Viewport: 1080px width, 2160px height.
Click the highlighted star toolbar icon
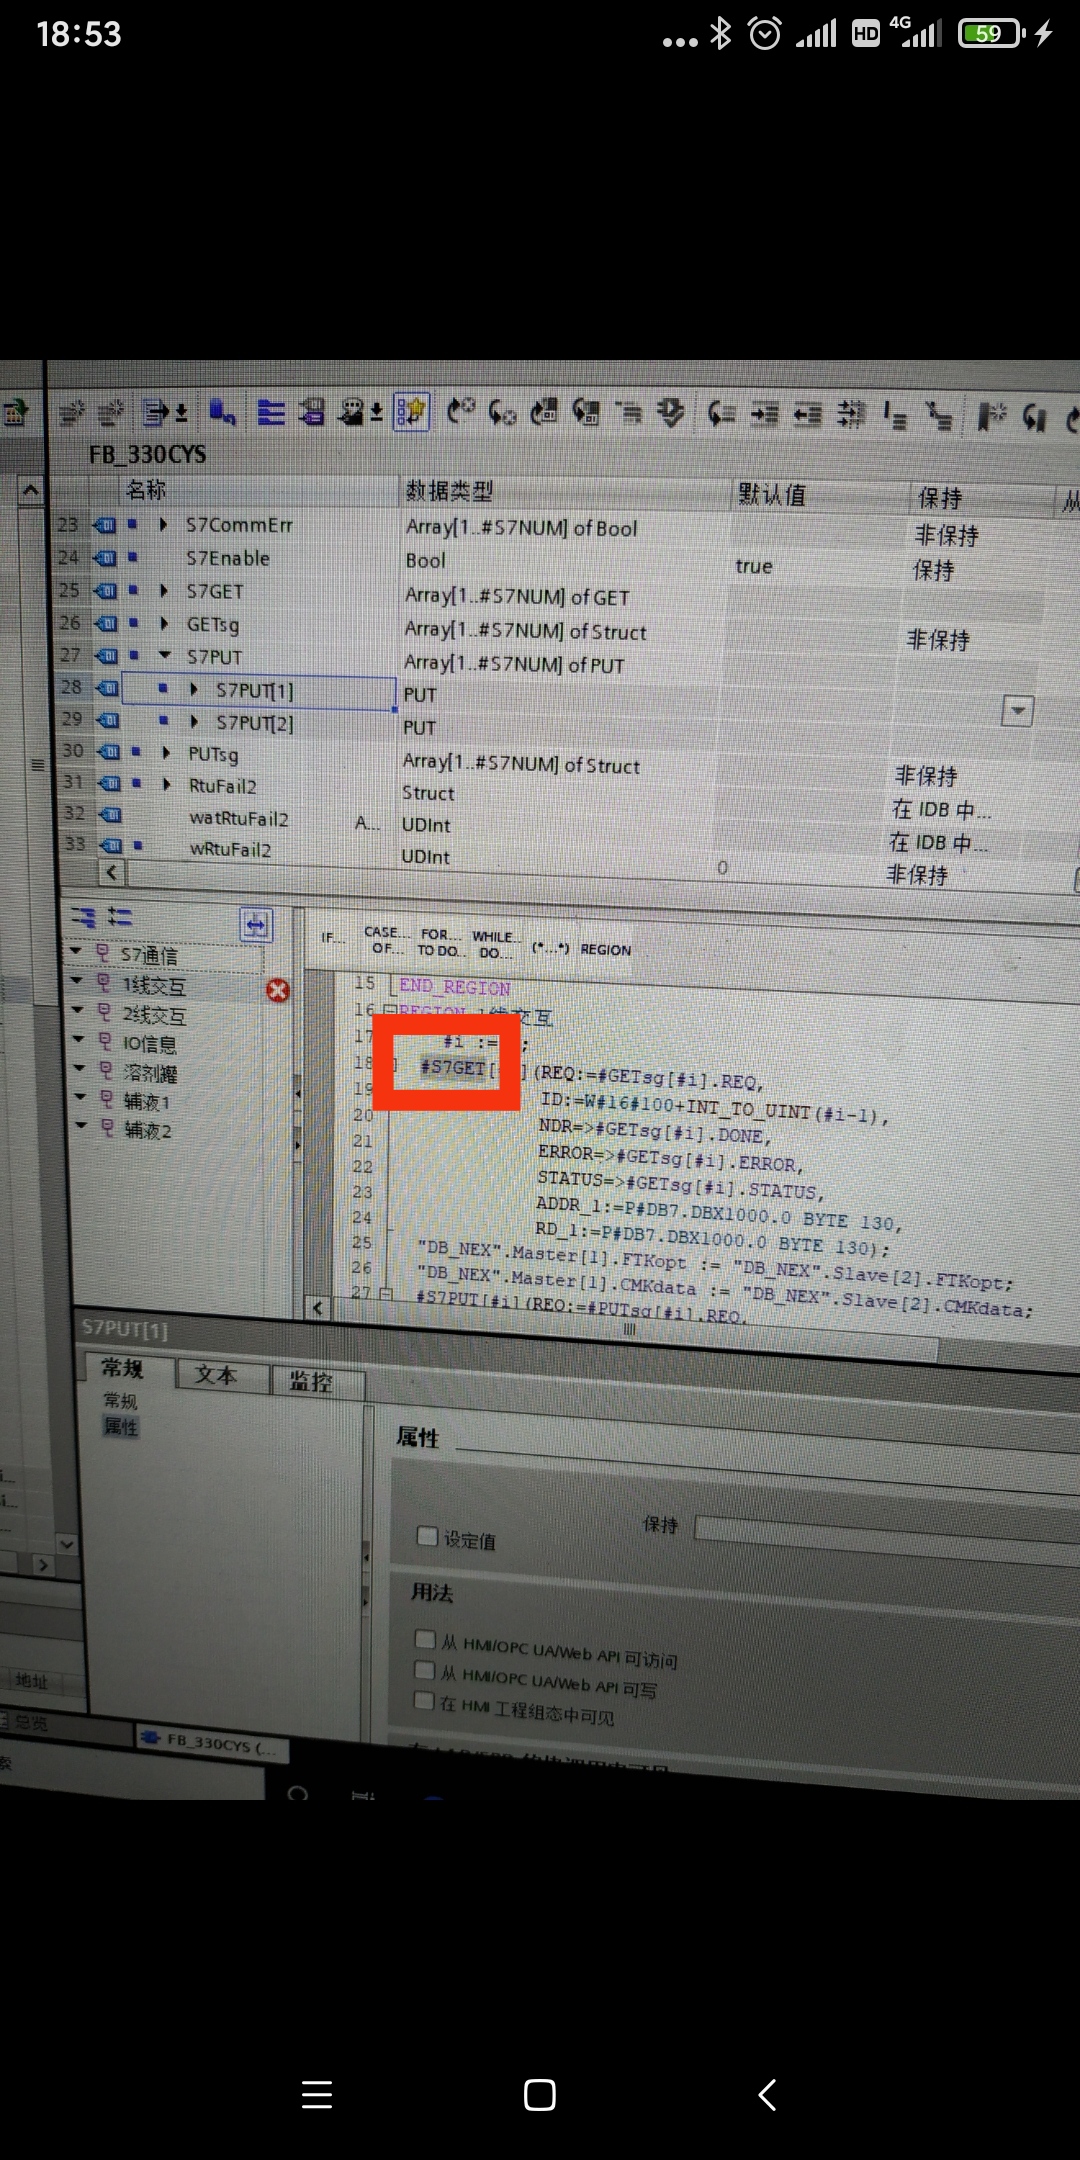[x=411, y=411]
